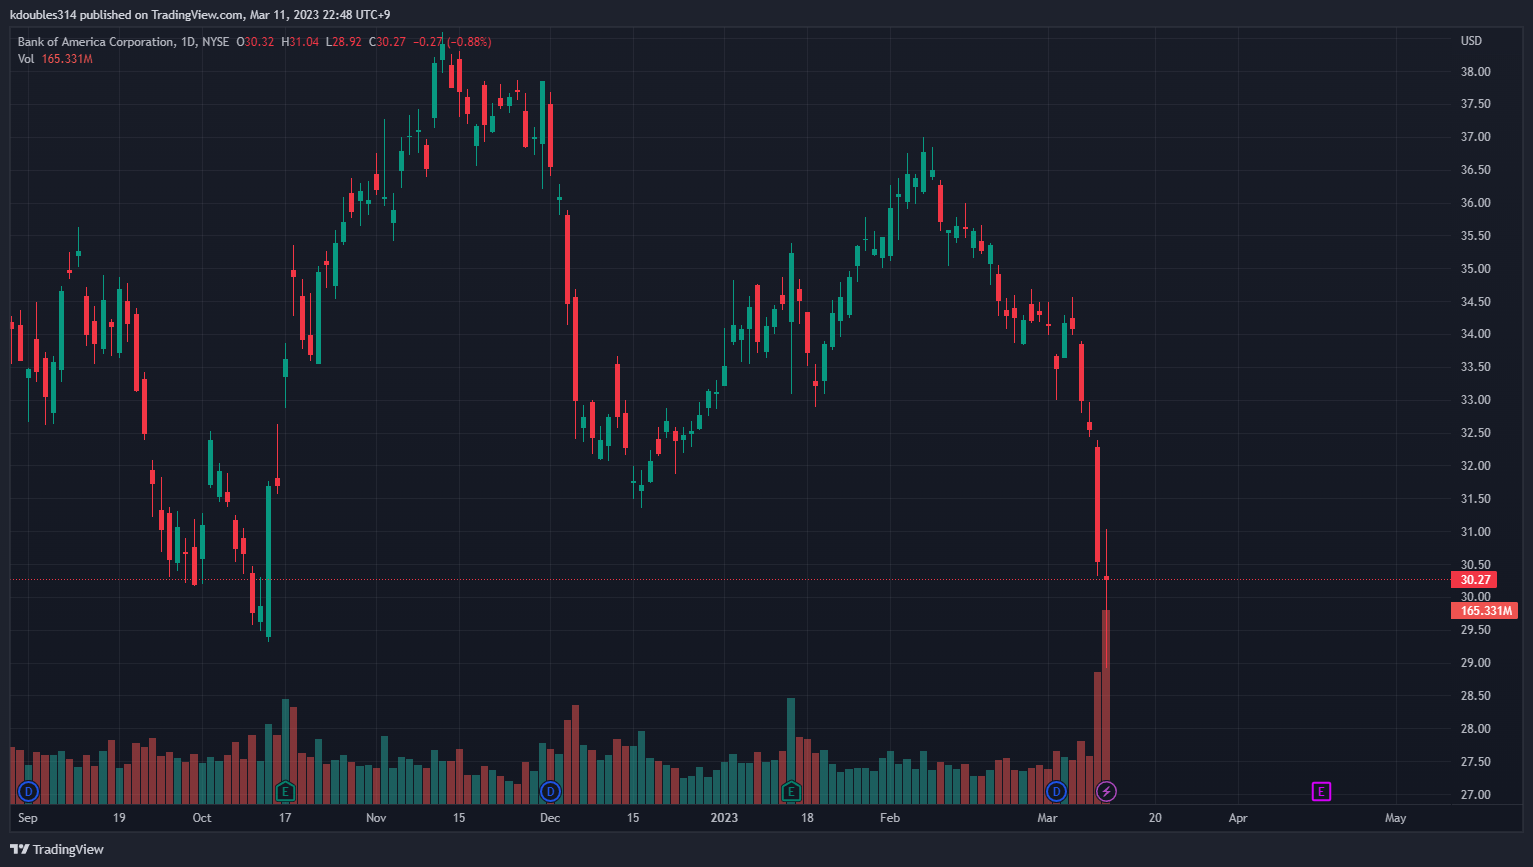Image resolution: width=1533 pixels, height=867 pixels.
Task: Open the January 18 earnings E marker
Action: 791,792
